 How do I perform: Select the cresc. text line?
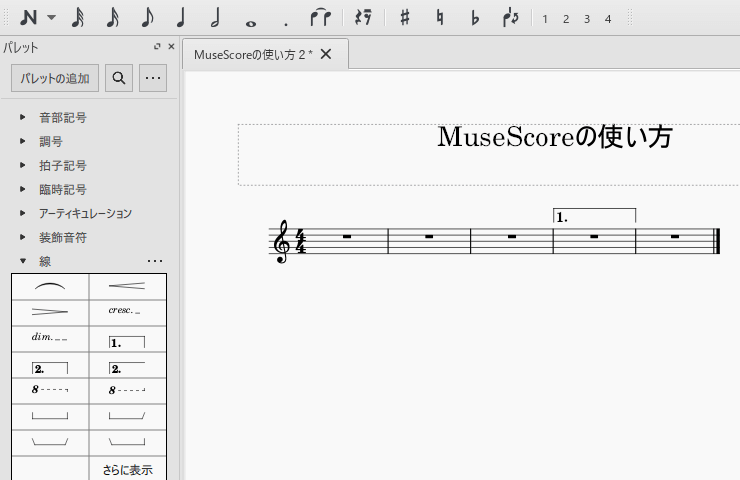tap(127, 312)
